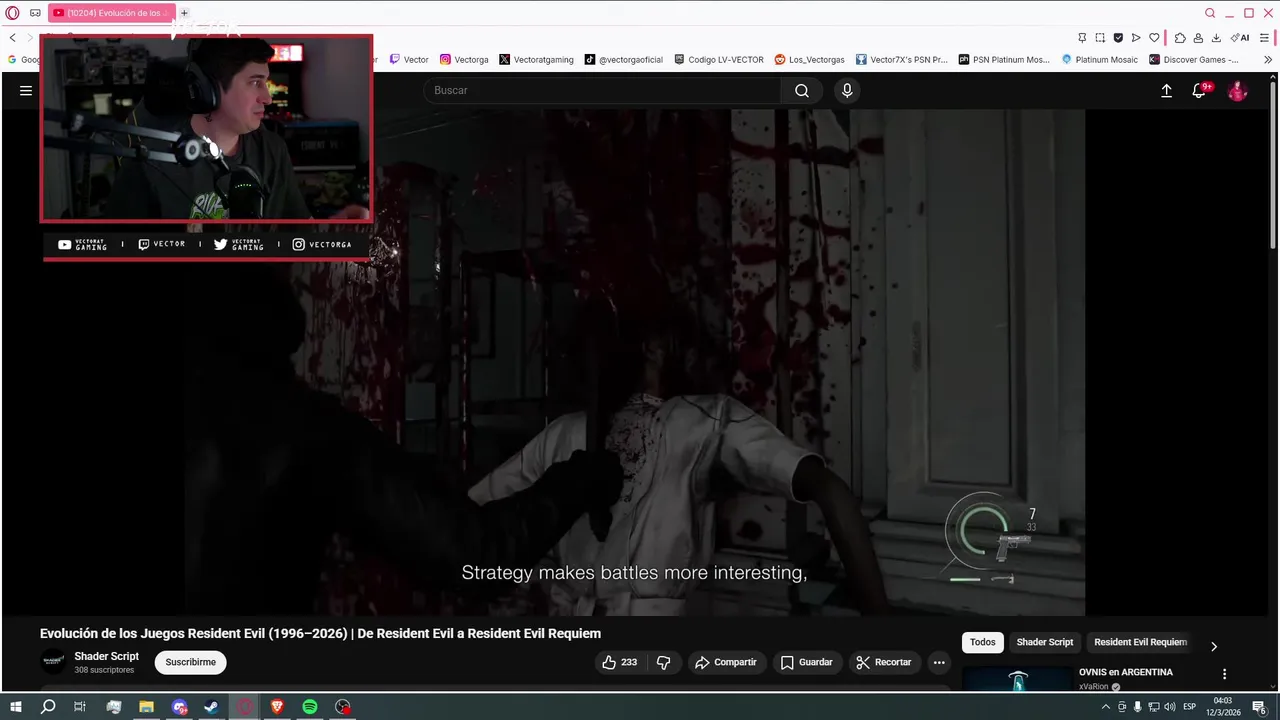Open more actions three-dot button under video
This screenshot has height=720, width=1280.
click(938, 662)
